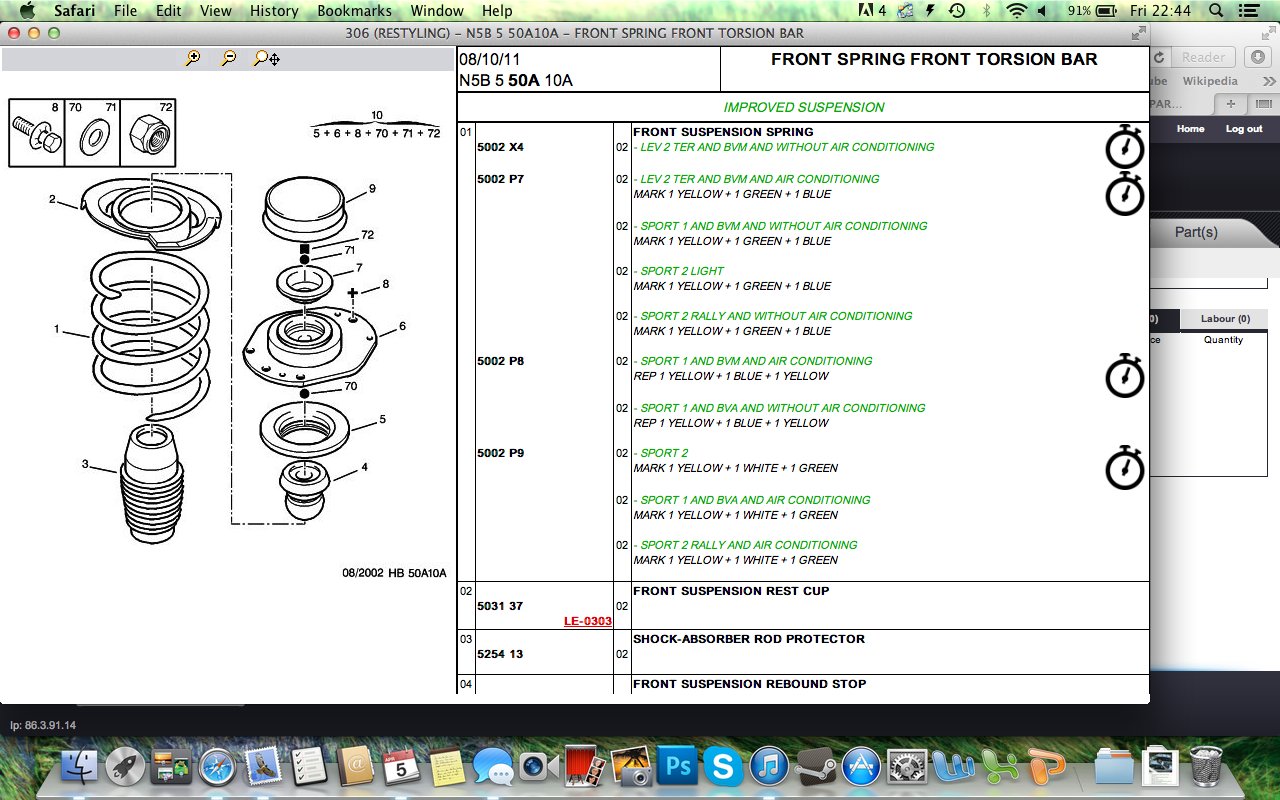This screenshot has width=1280, height=800.
Task: Click the FRONT SUSPENSION REST CUP row title
Action: [731, 591]
